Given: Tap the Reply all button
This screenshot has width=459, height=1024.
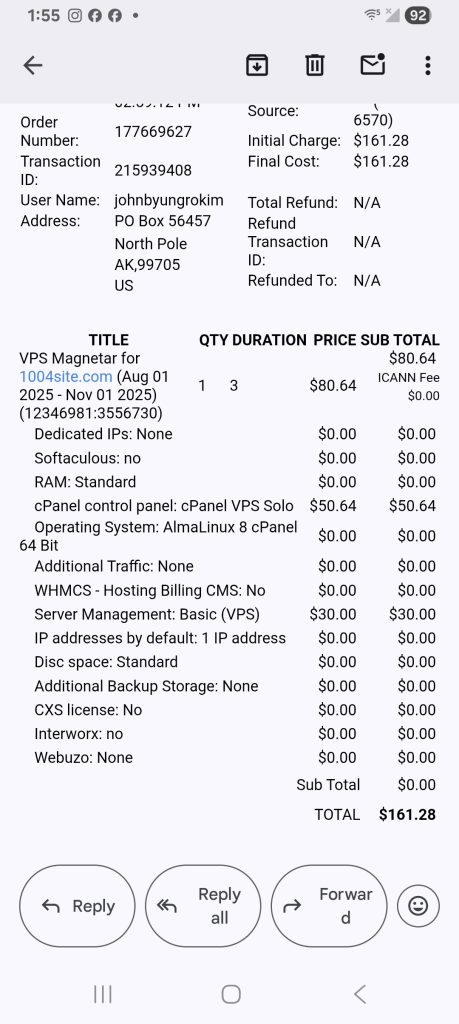Looking at the screenshot, I should tap(203, 906).
